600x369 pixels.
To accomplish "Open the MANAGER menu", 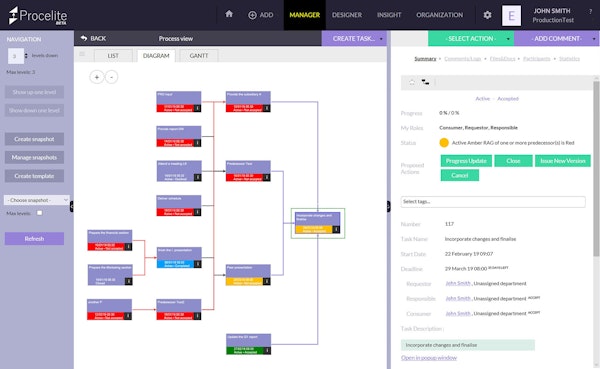I will (x=305, y=15).
